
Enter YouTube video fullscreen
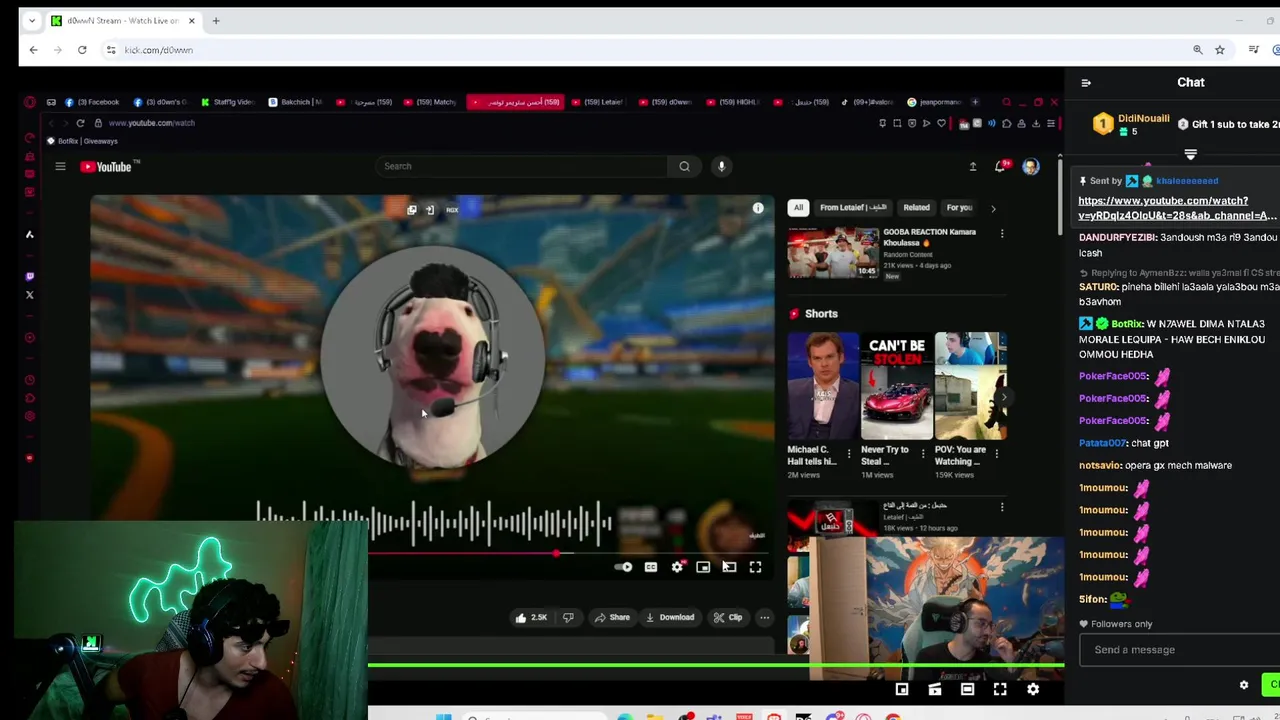[x=755, y=567]
